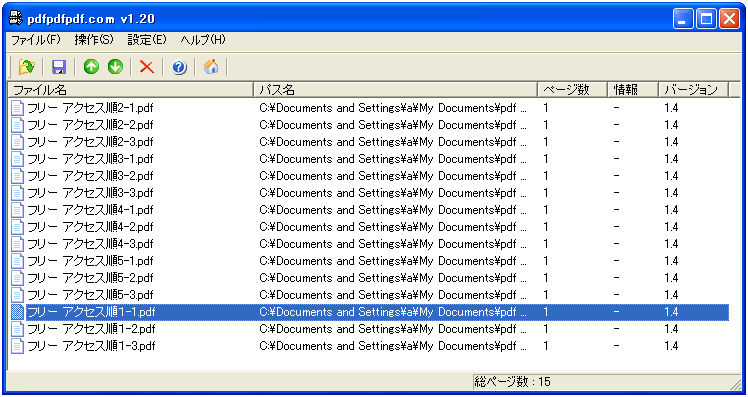Viewport: 748px width, 397px height.
Task: Click the app icon in the title bar
Action: 16,18
